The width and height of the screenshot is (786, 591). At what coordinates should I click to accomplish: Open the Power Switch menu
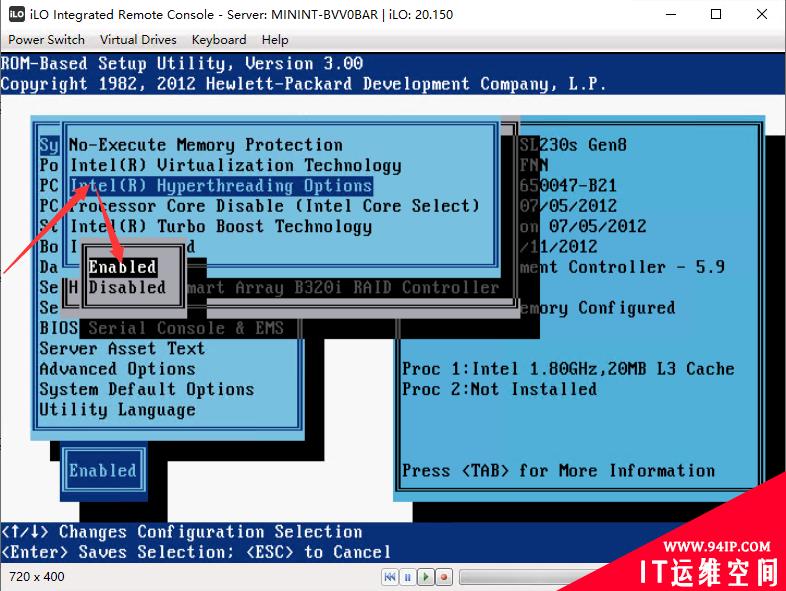46,40
